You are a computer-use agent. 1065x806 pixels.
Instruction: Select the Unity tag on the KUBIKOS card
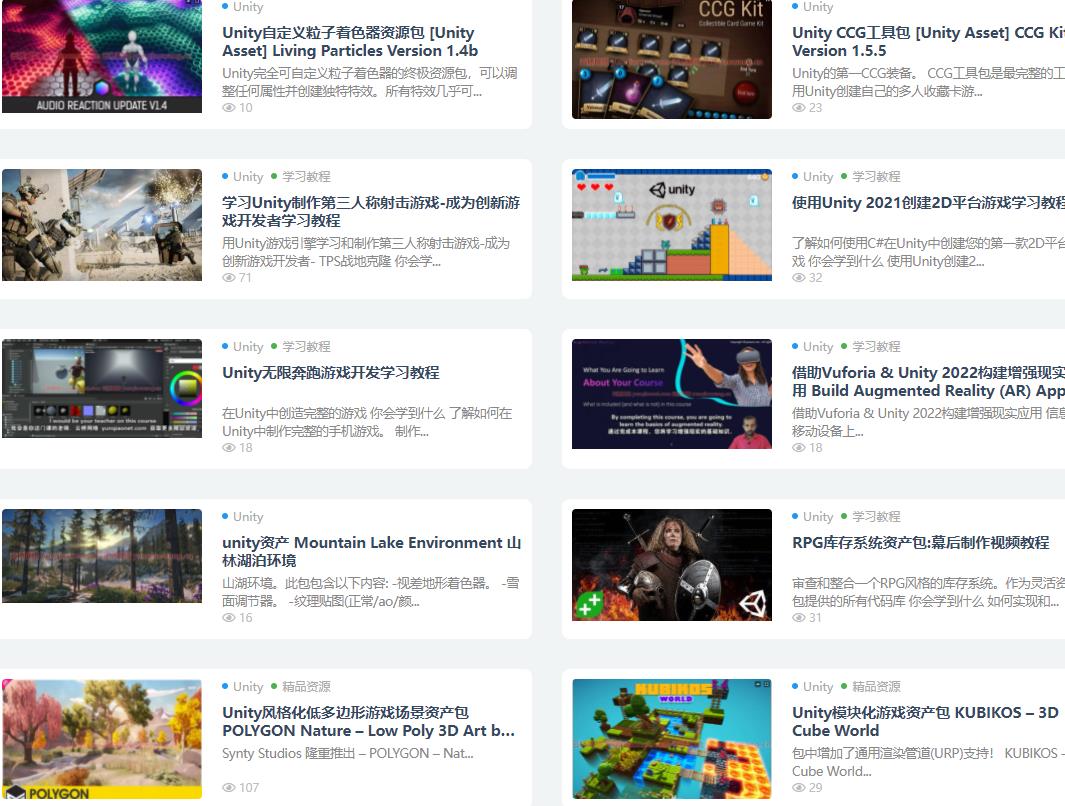[818, 686]
